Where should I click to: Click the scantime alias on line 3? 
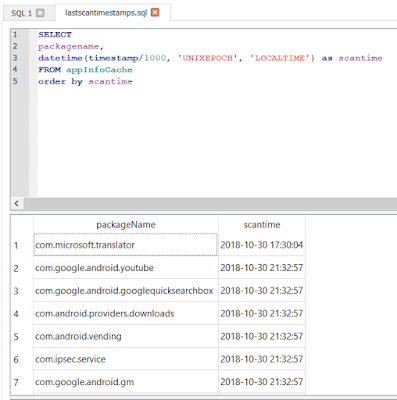[x=360, y=58]
